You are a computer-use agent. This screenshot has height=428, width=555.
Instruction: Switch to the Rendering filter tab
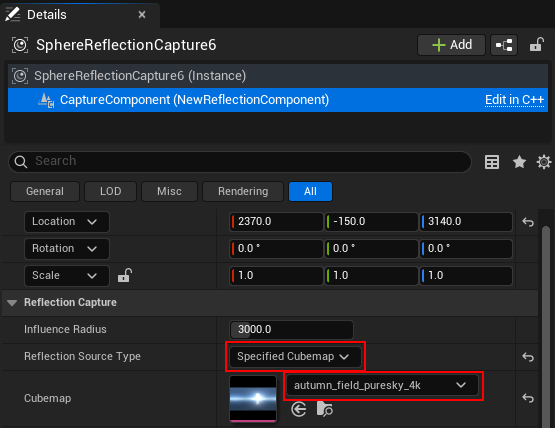coord(243,192)
